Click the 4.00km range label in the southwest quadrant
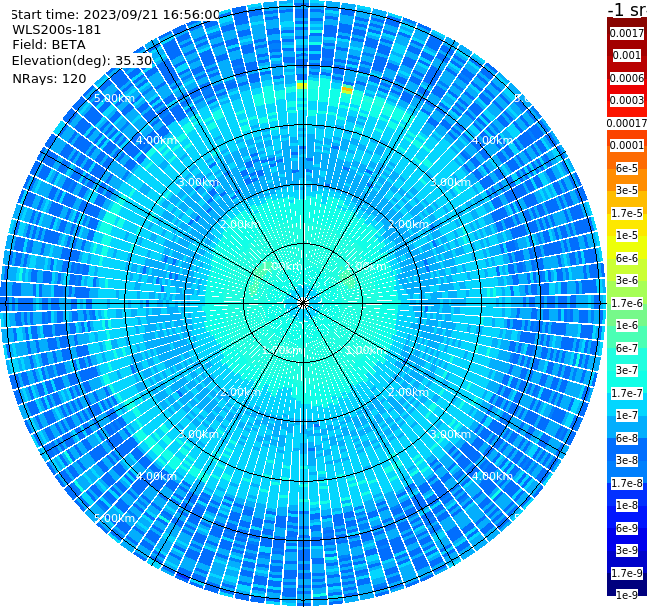The height and width of the screenshot is (607, 647). 156,476
